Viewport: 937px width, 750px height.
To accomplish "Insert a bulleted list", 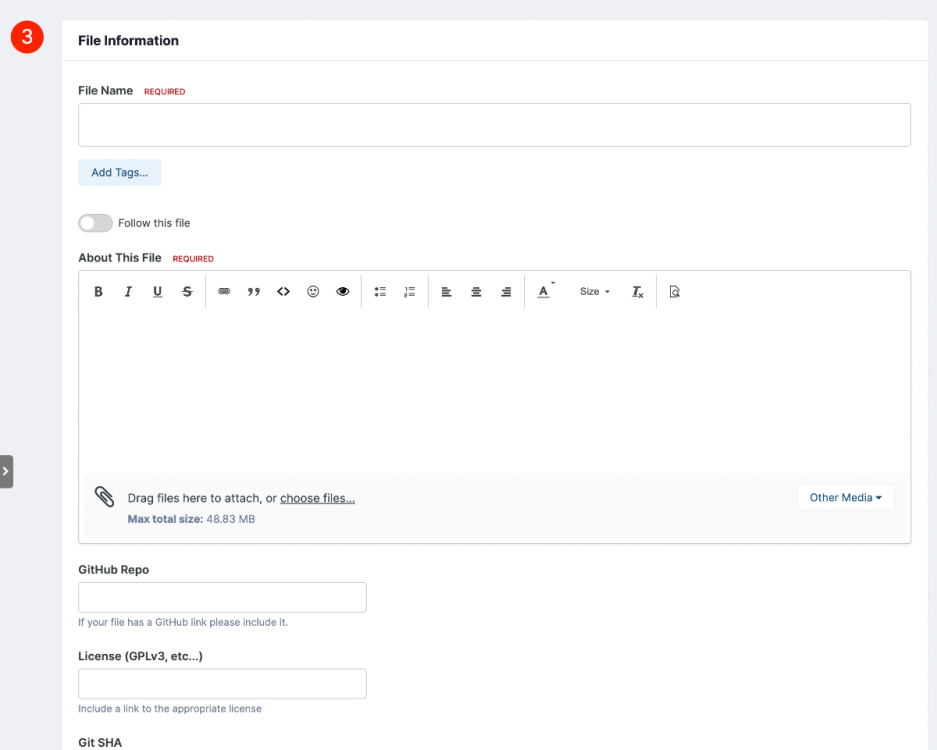I will tap(380, 292).
